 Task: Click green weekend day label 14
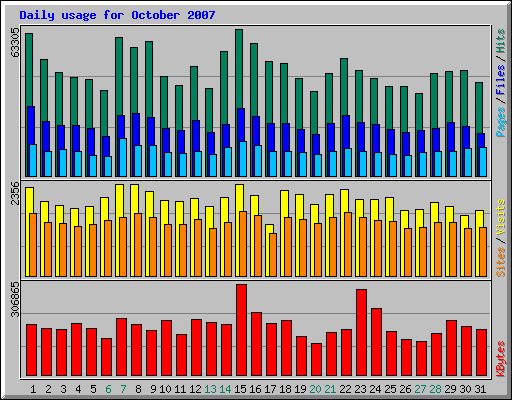225,389
